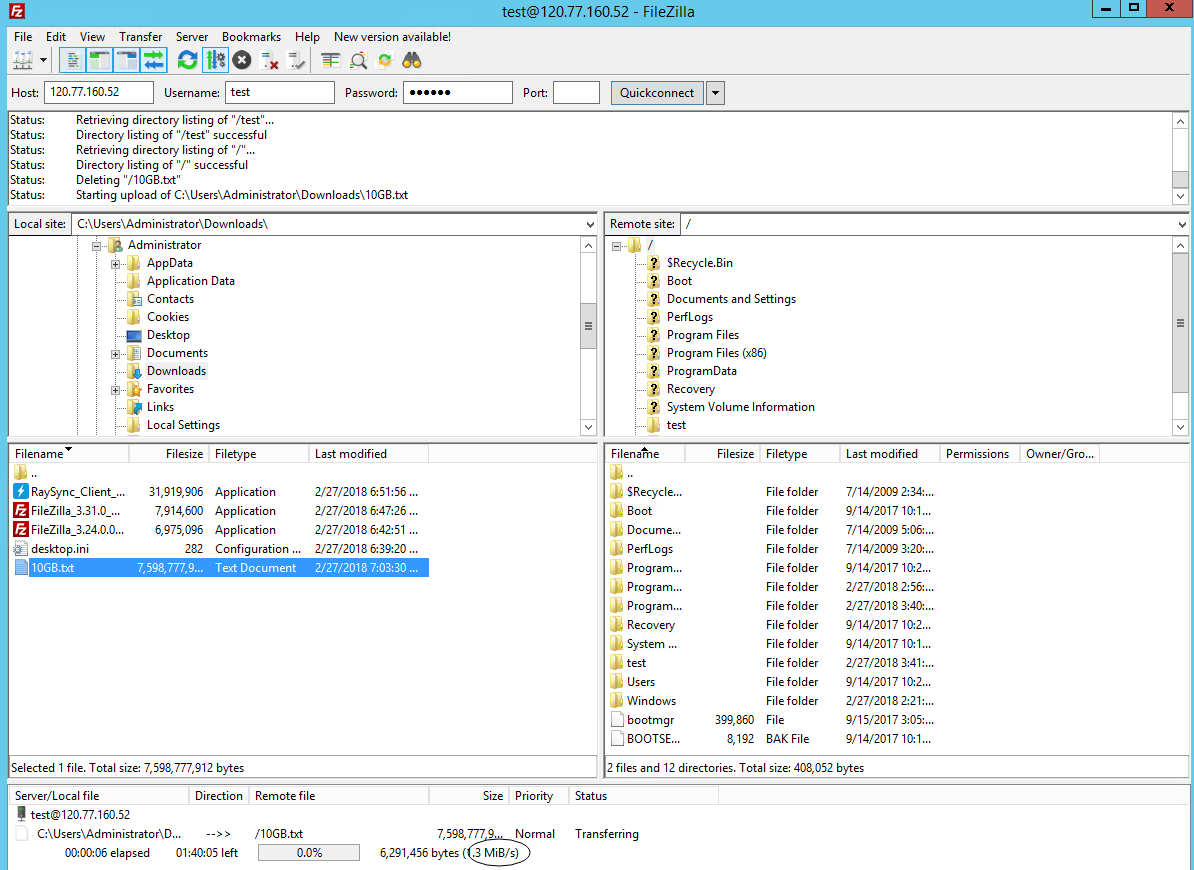This screenshot has height=870, width=1194.
Task: Click the Host input field
Action: pos(99,92)
